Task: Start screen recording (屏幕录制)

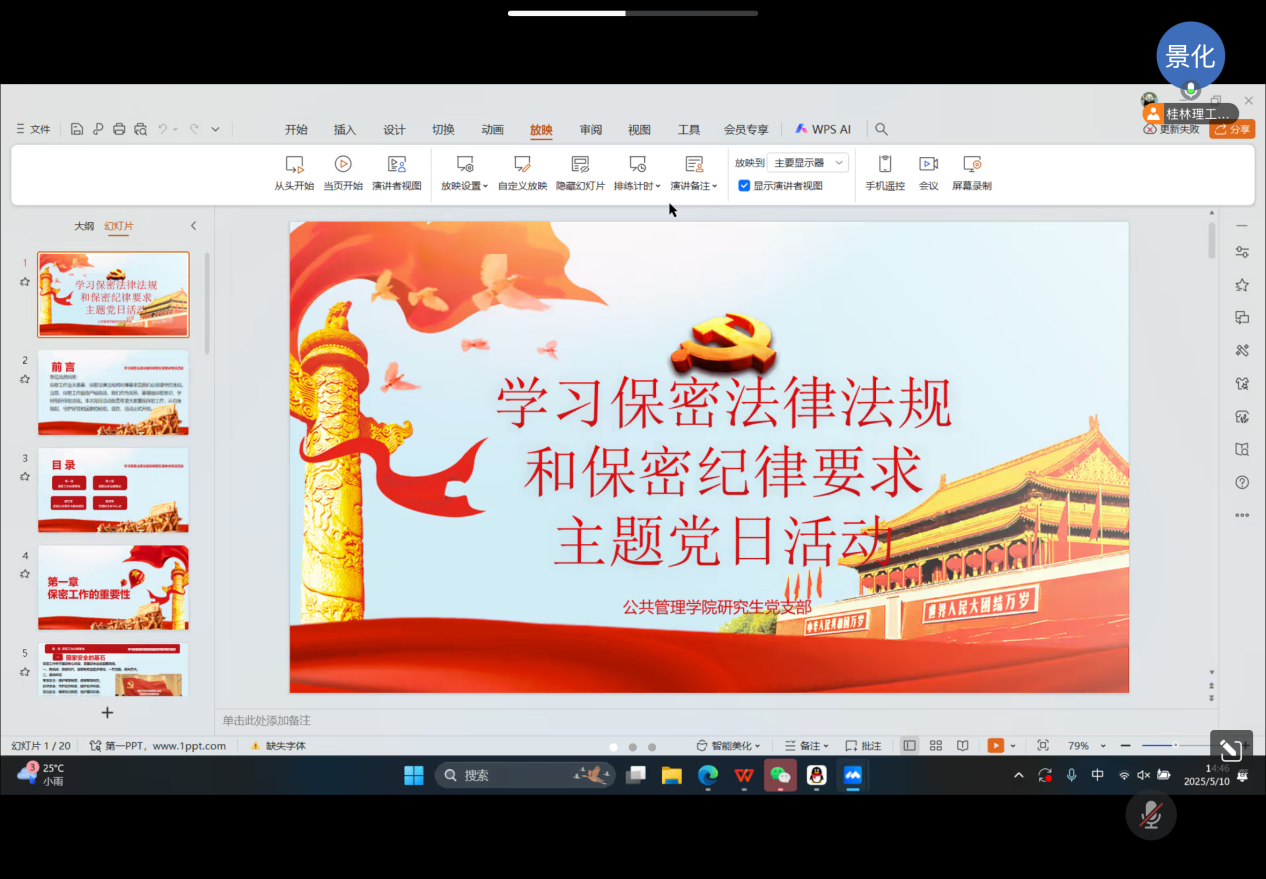Action: point(971,172)
